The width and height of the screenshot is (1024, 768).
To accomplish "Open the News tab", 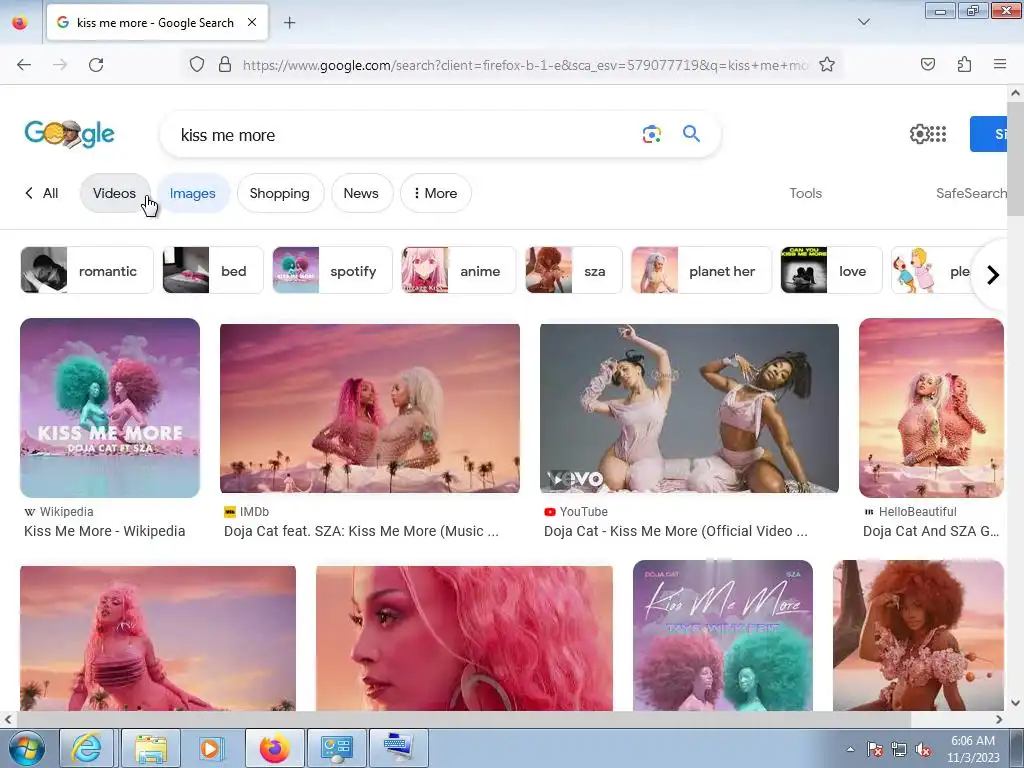I will click(361, 193).
